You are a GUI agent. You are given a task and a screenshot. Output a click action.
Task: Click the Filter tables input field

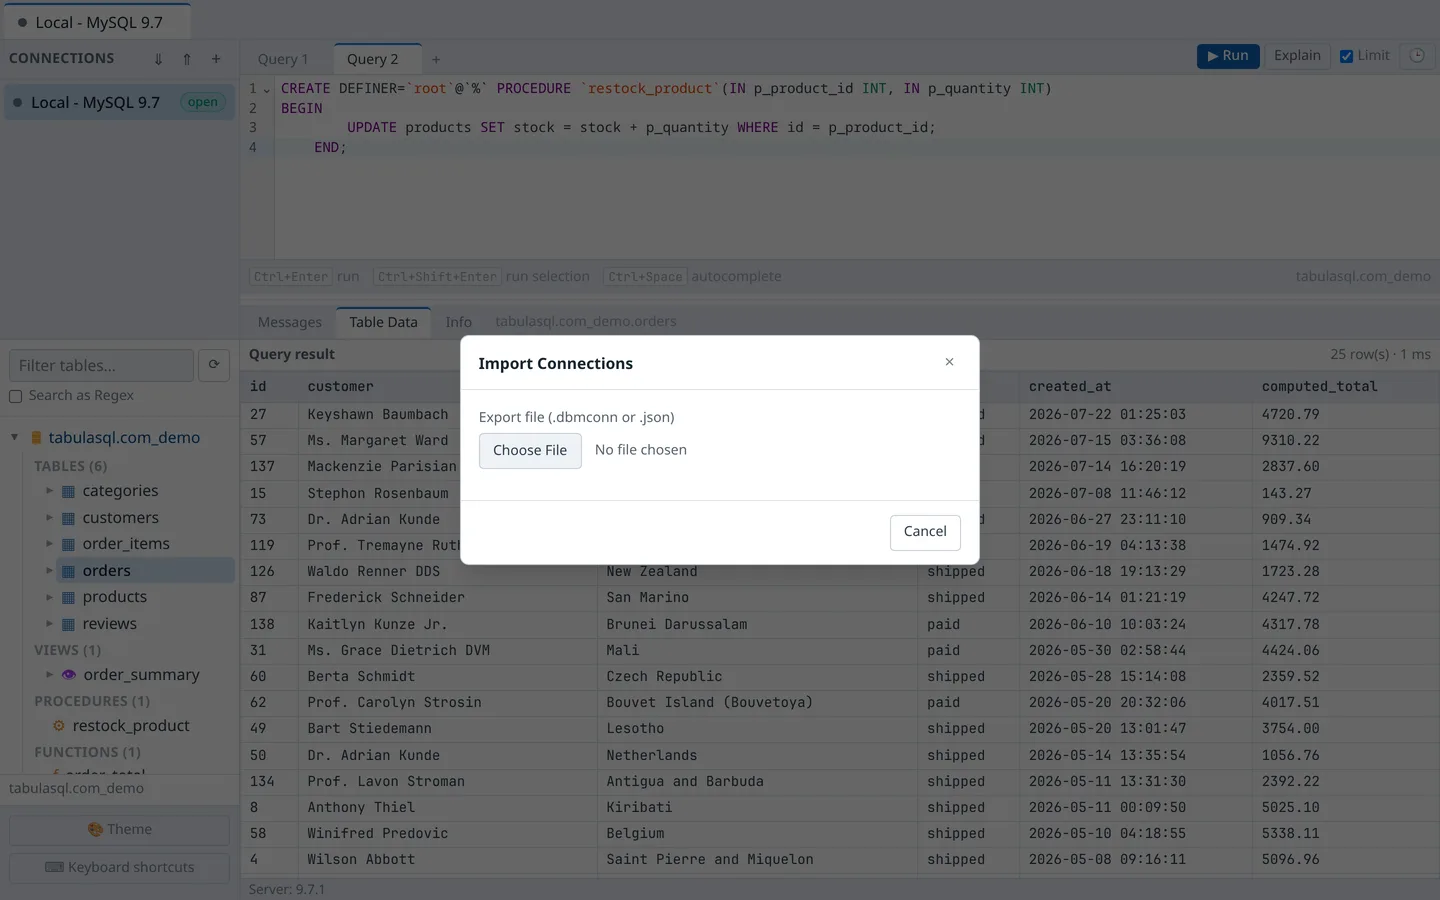[x=101, y=366]
